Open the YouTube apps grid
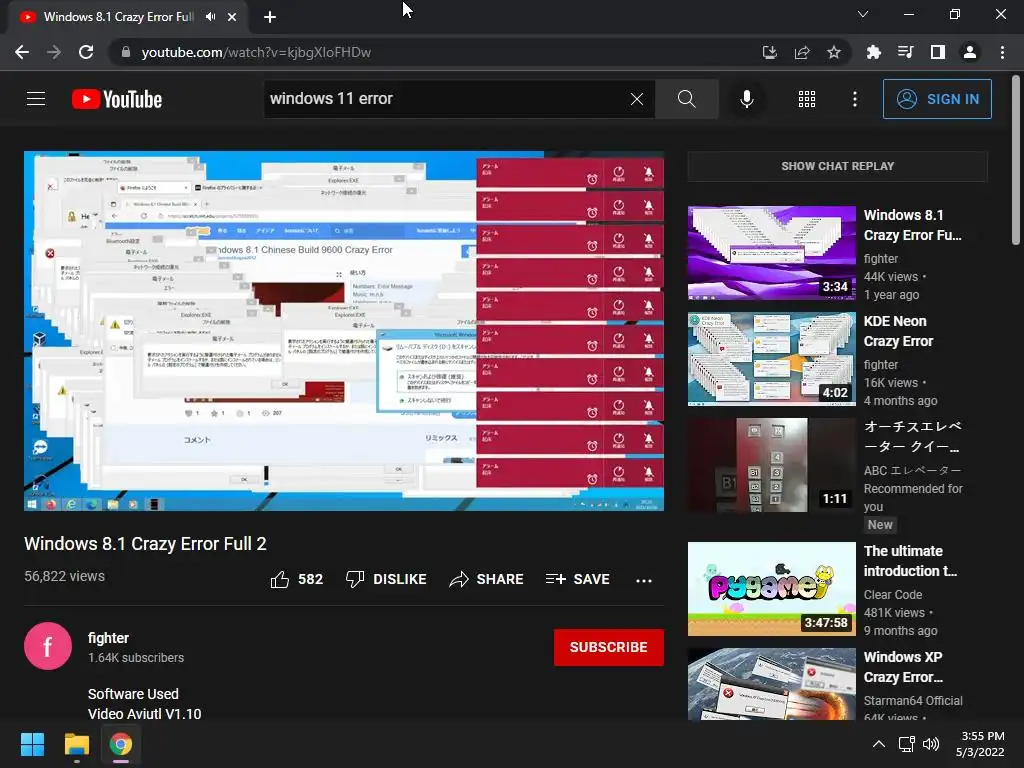1024x768 pixels. coord(807,99)
